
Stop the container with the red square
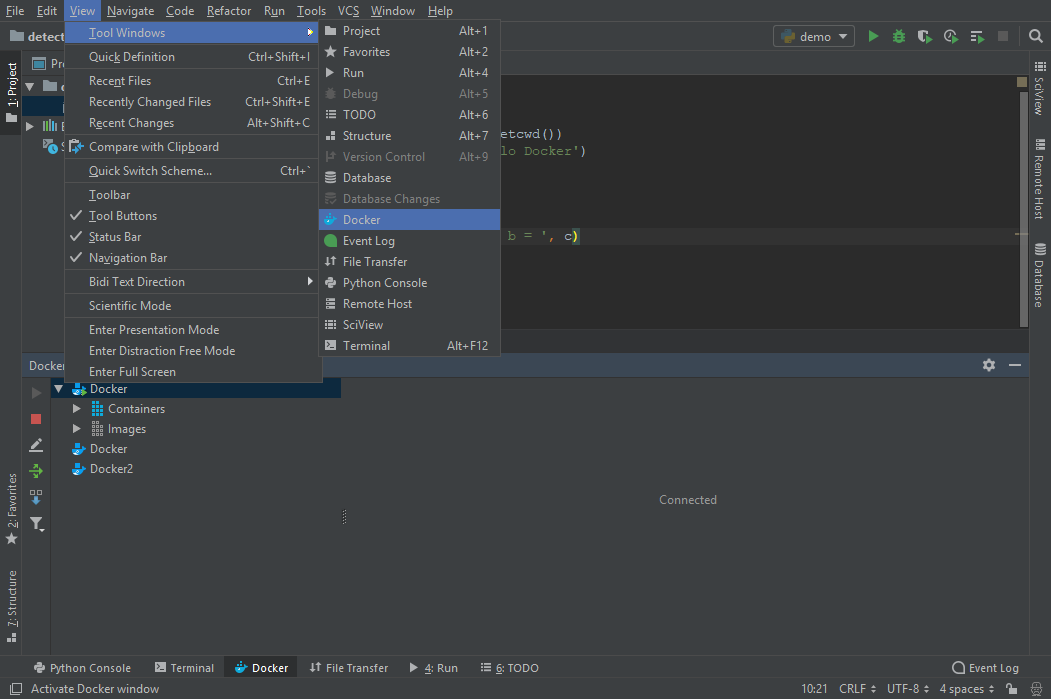tap(36, 419)
